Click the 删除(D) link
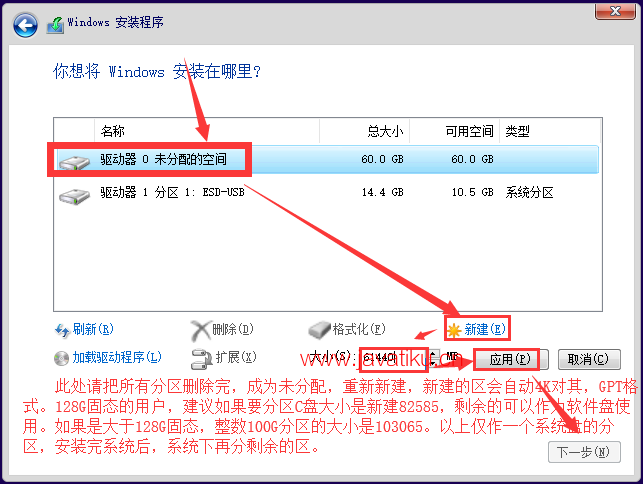Viewport: 643px width, 484px height. tap(233, 329)
